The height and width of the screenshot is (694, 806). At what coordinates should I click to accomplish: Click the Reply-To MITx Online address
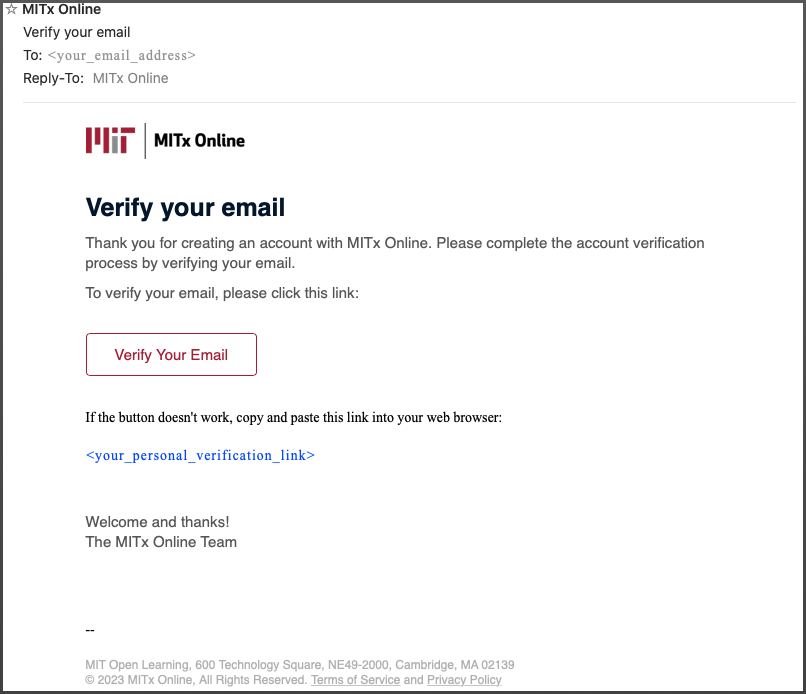coord(131,78)
